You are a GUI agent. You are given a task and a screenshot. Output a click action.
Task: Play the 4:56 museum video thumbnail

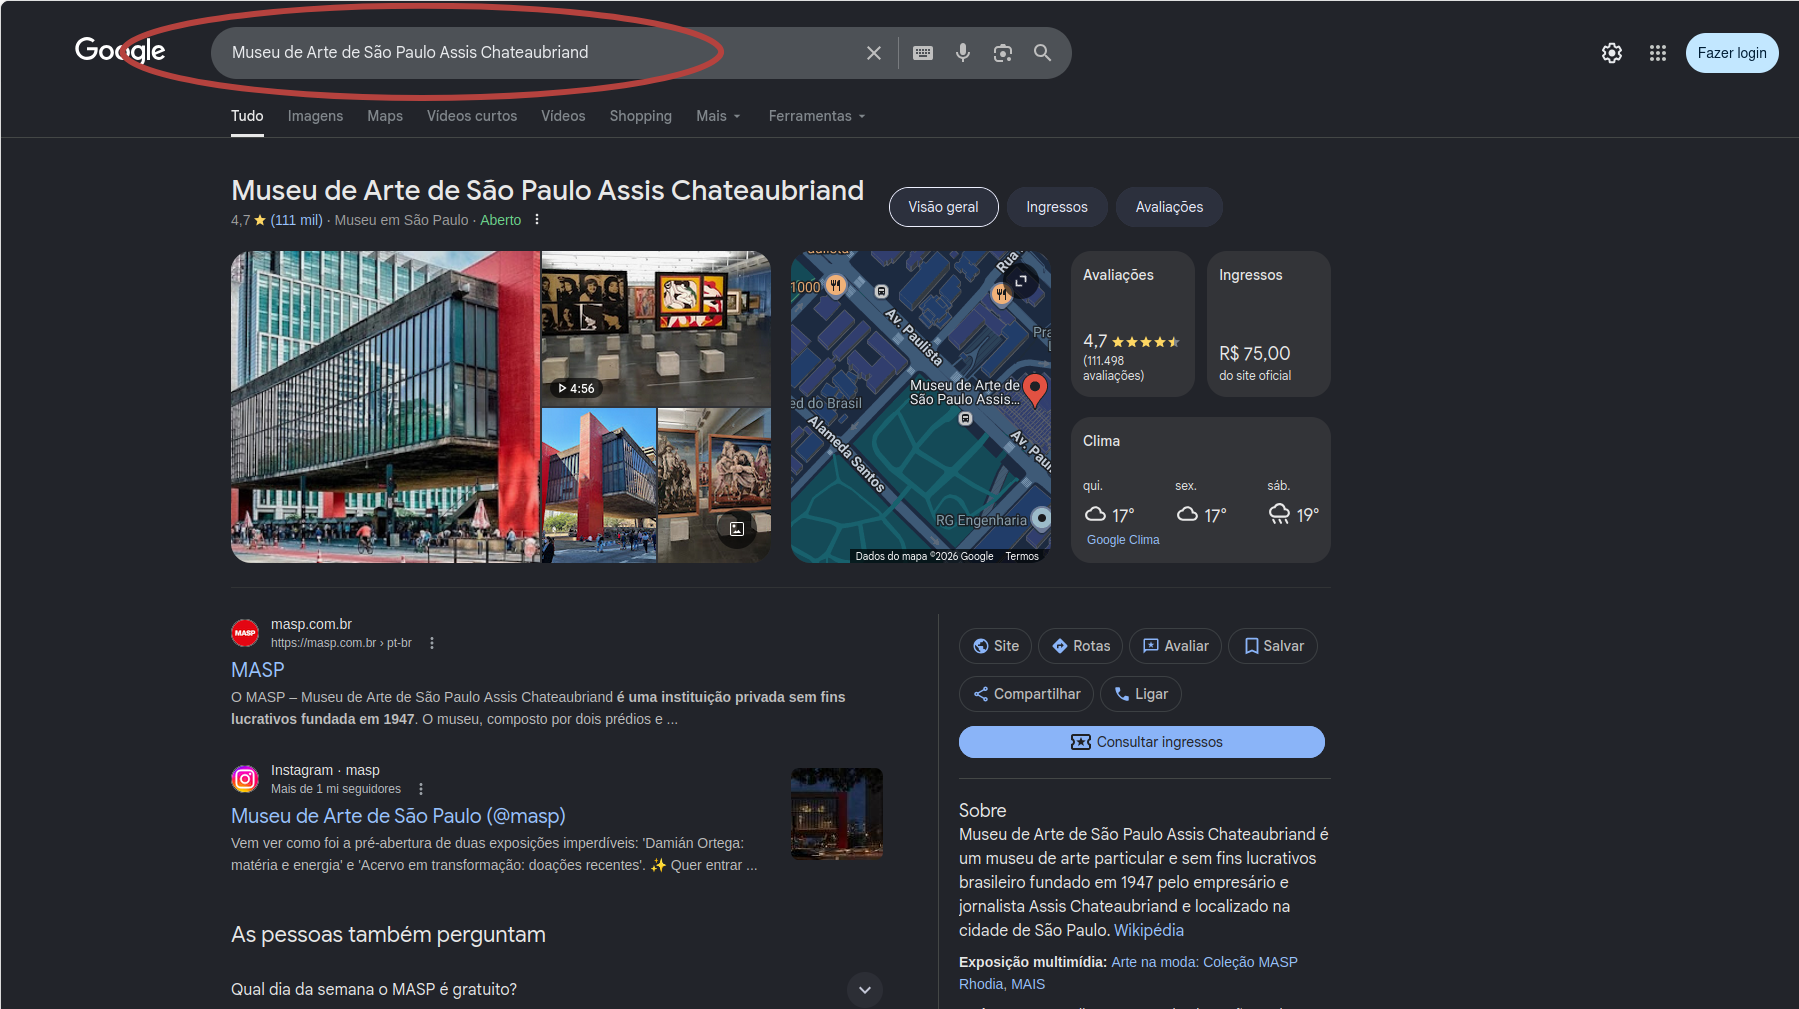pos(656,328)
